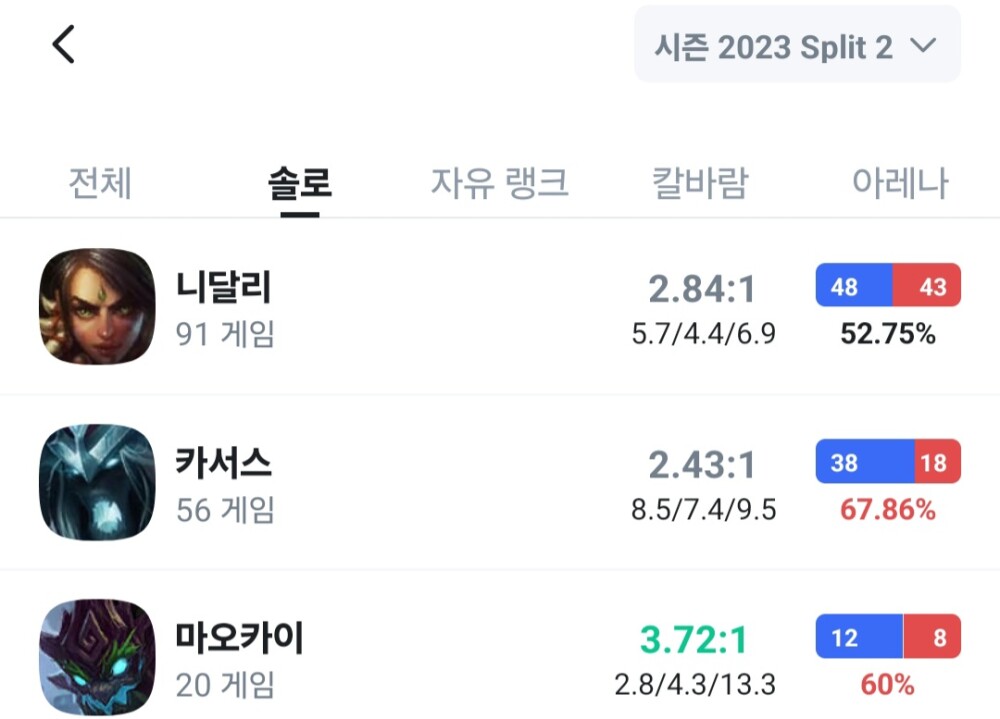Select the 아레나 tab
This screenshot has width=1000, height=719.
coord(900,184)
